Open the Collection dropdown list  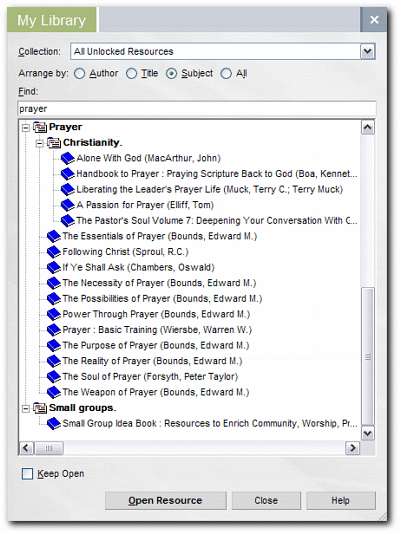[x=367, y=52]
